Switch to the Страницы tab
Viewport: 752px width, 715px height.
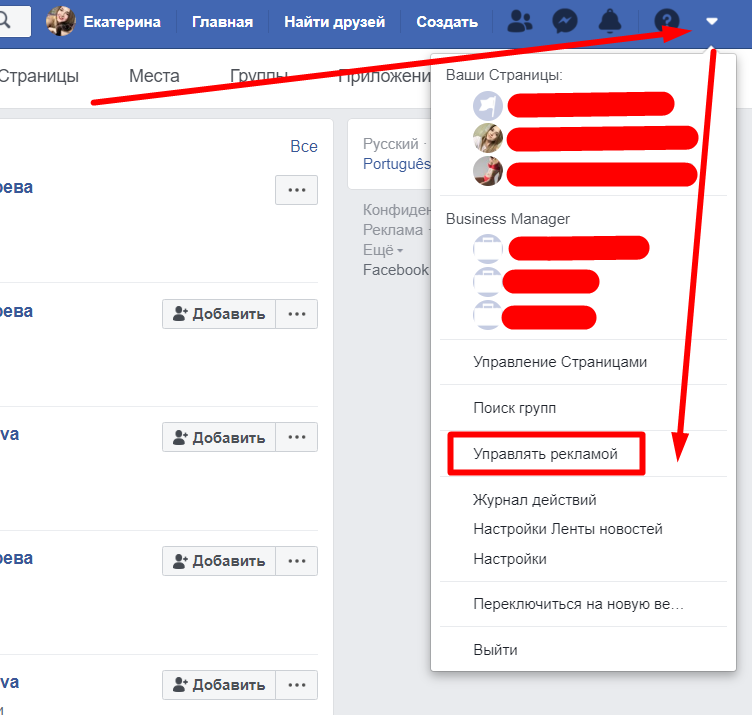click(38, 76)
